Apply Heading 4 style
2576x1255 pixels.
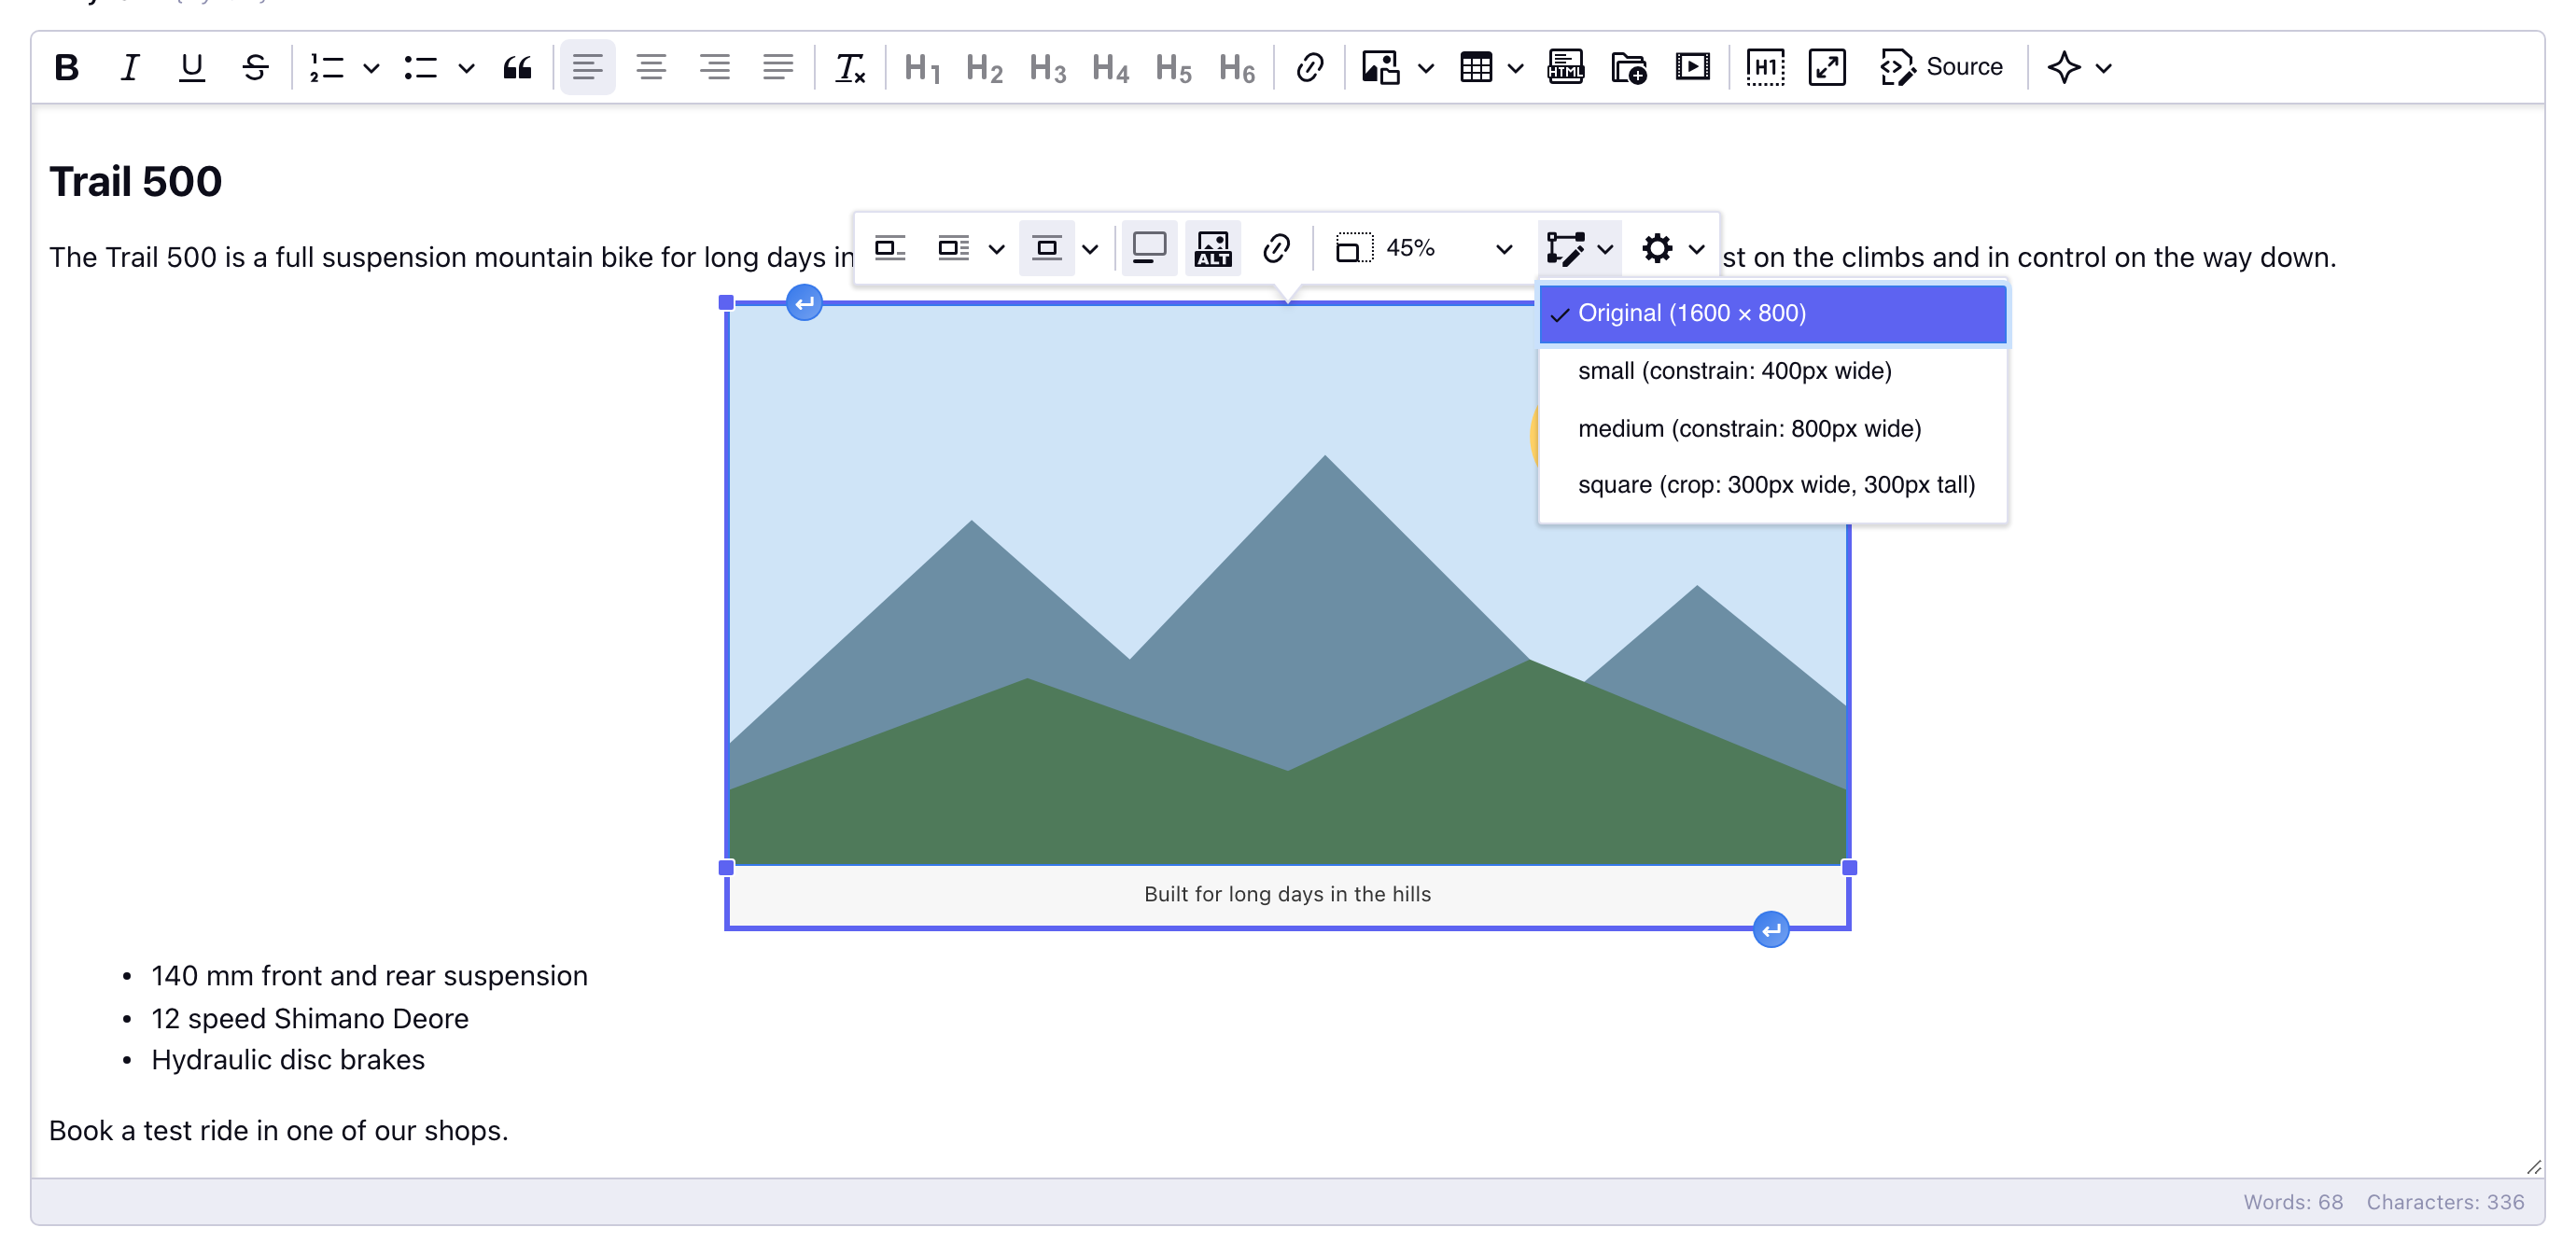click(x=1110, y=68)
